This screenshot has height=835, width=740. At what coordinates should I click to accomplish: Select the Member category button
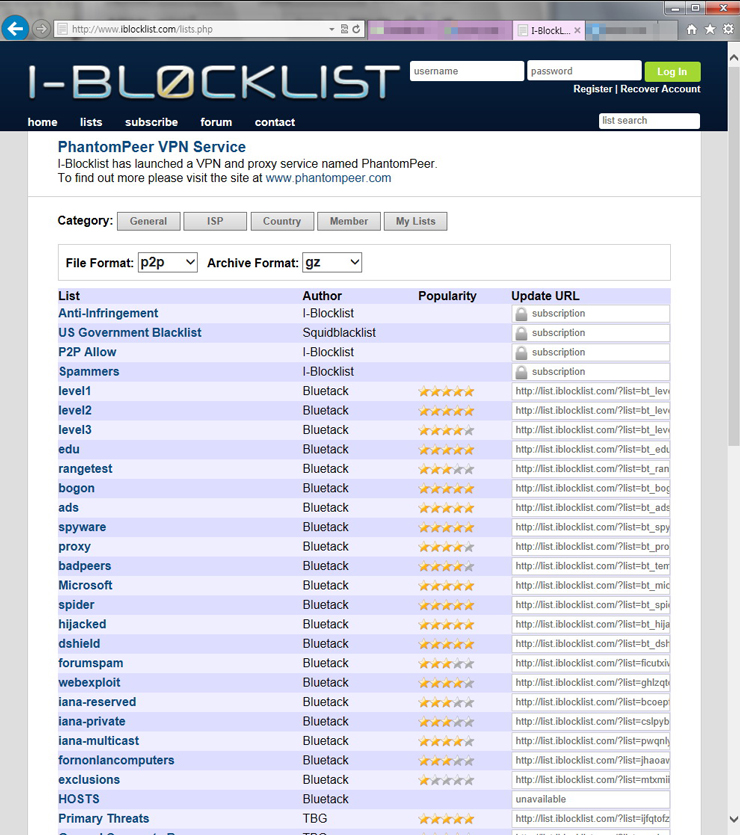(349, 222)
